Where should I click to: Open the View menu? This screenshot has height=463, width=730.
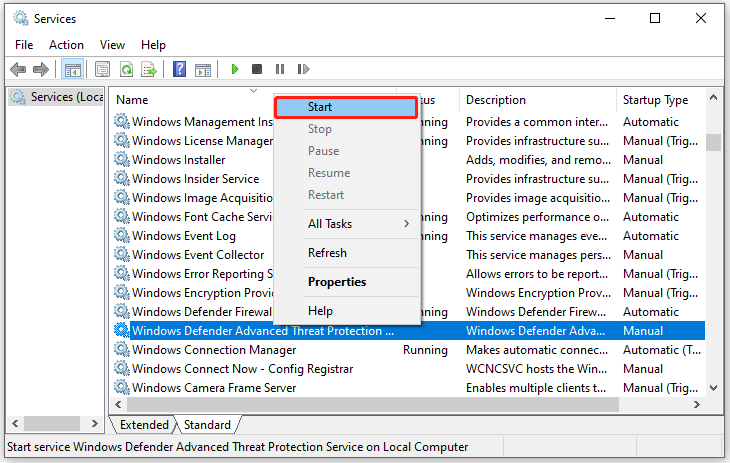click(112, 45)
